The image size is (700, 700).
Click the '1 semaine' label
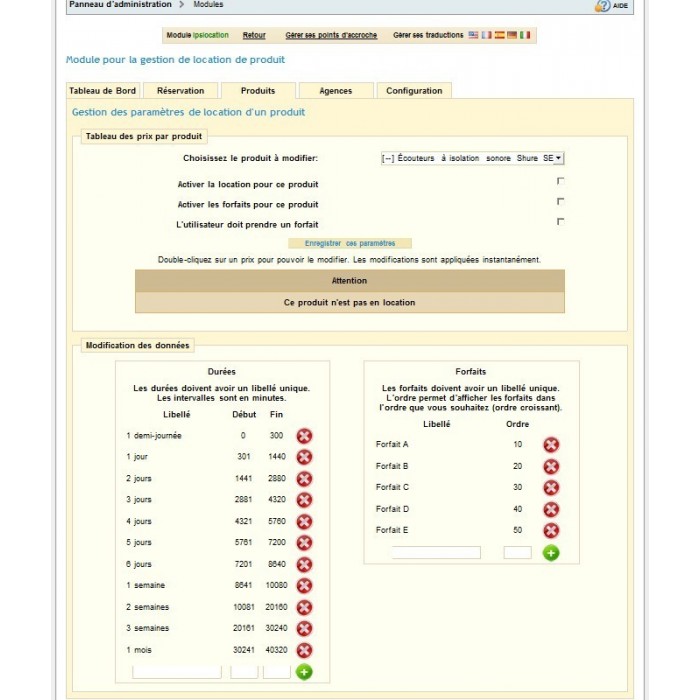[x=146, y=585]
